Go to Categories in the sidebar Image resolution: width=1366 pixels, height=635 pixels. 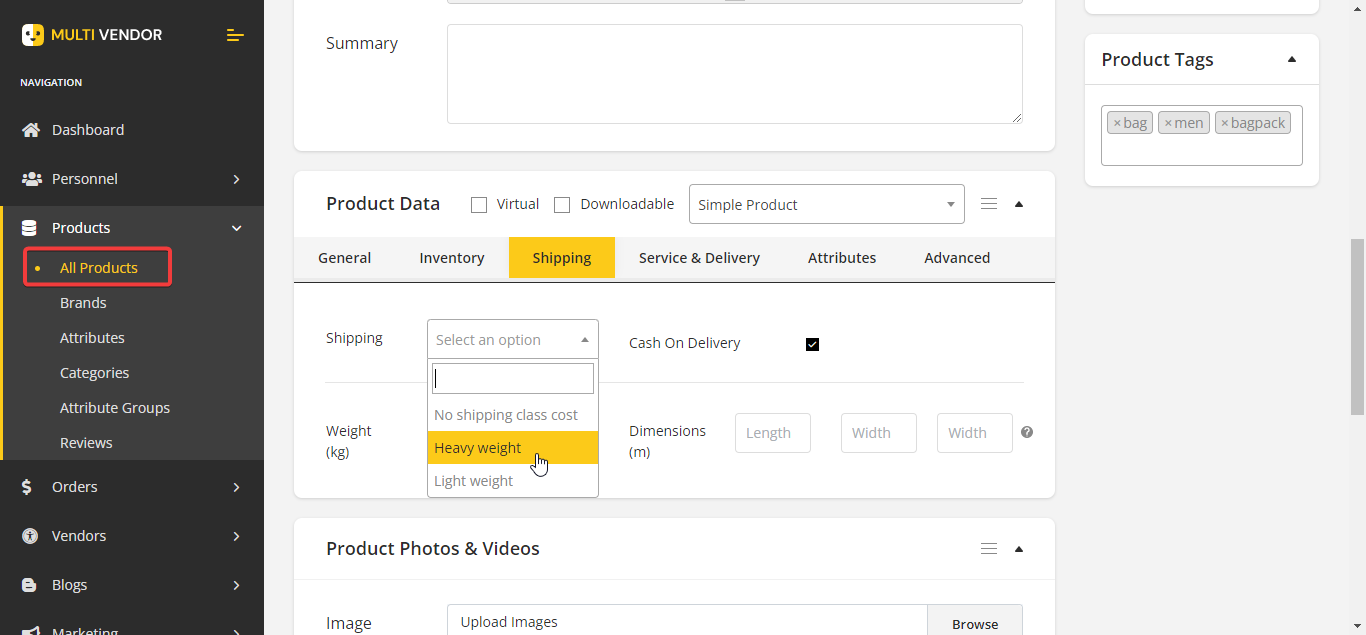pyautogui.click(x=94, y=373)
